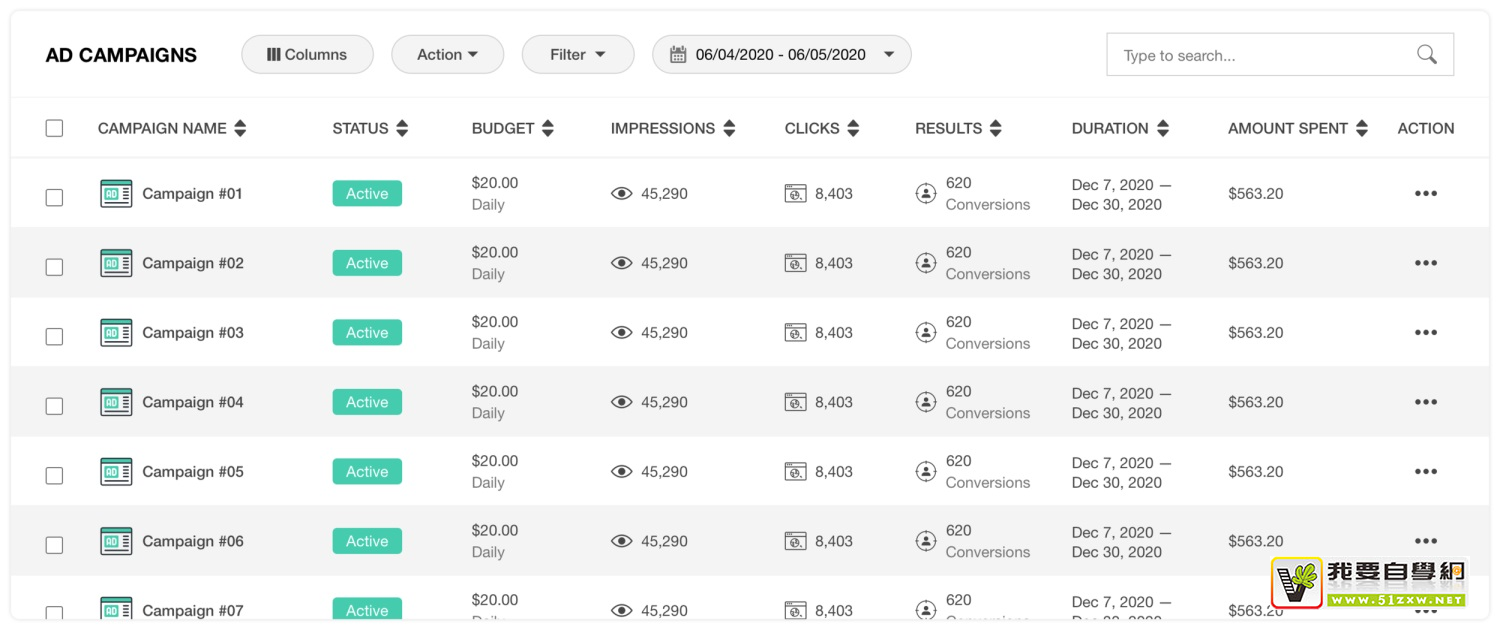
Task: Open the three-dot action menu for Campaign #04
Action: pos(1426,402)
